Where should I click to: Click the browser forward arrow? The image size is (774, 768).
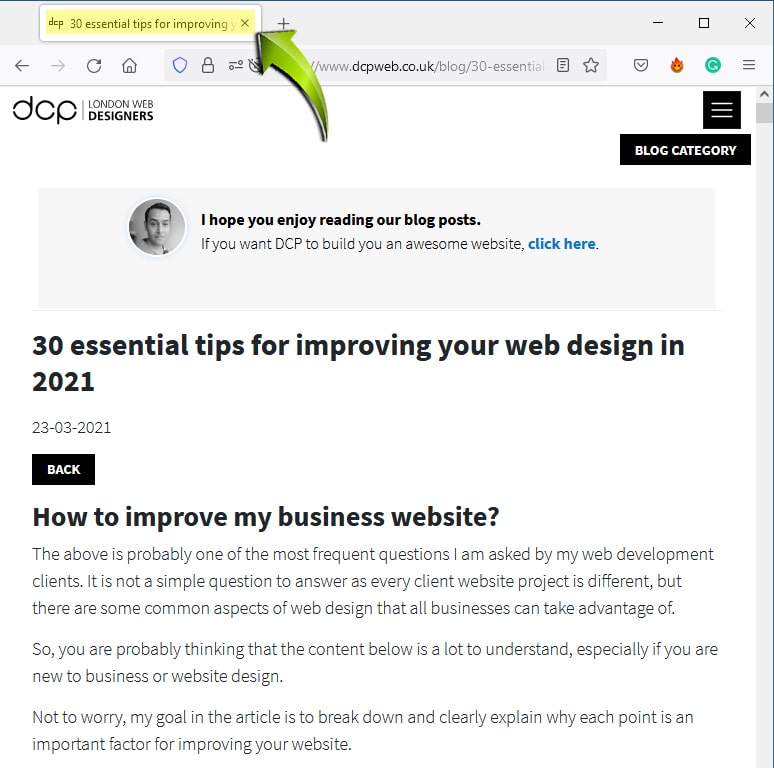tap(58, 65)
